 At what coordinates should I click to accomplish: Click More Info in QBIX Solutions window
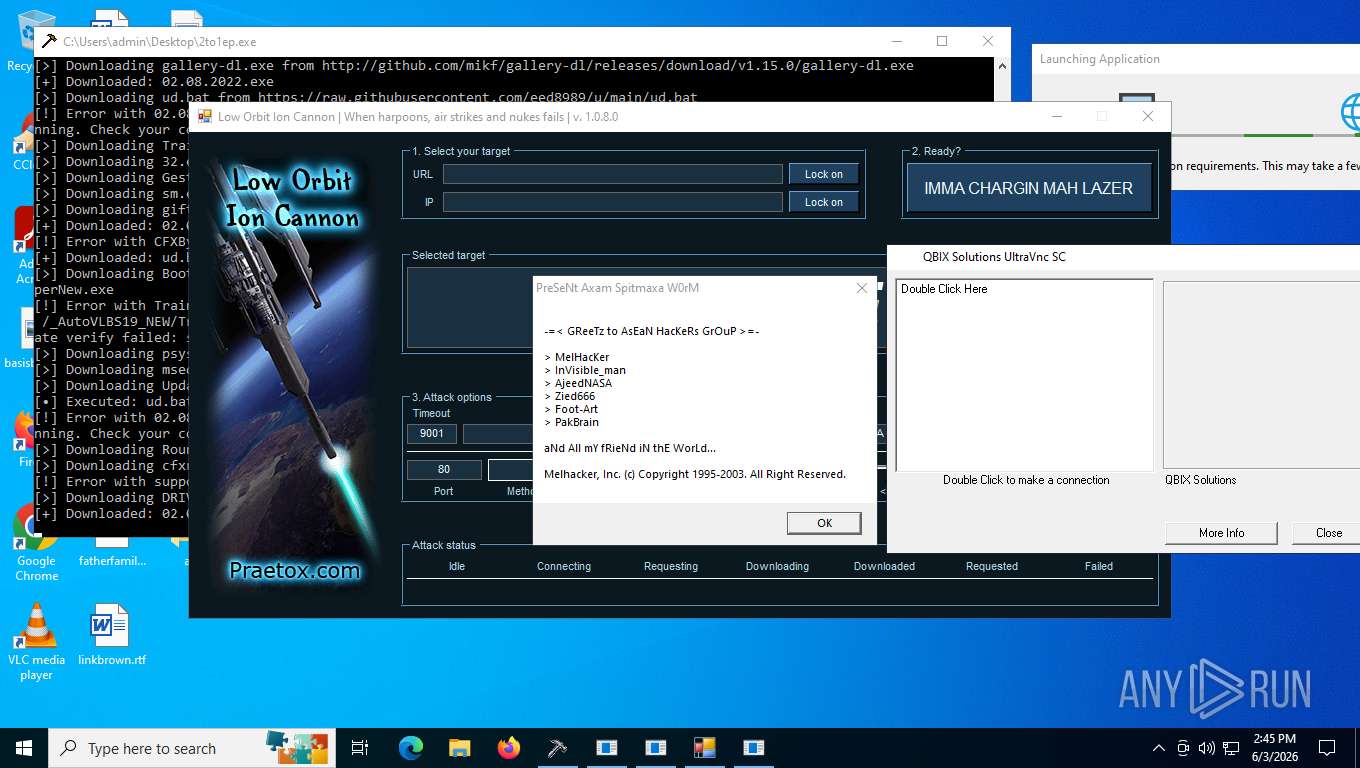[x=1221, y=533]
